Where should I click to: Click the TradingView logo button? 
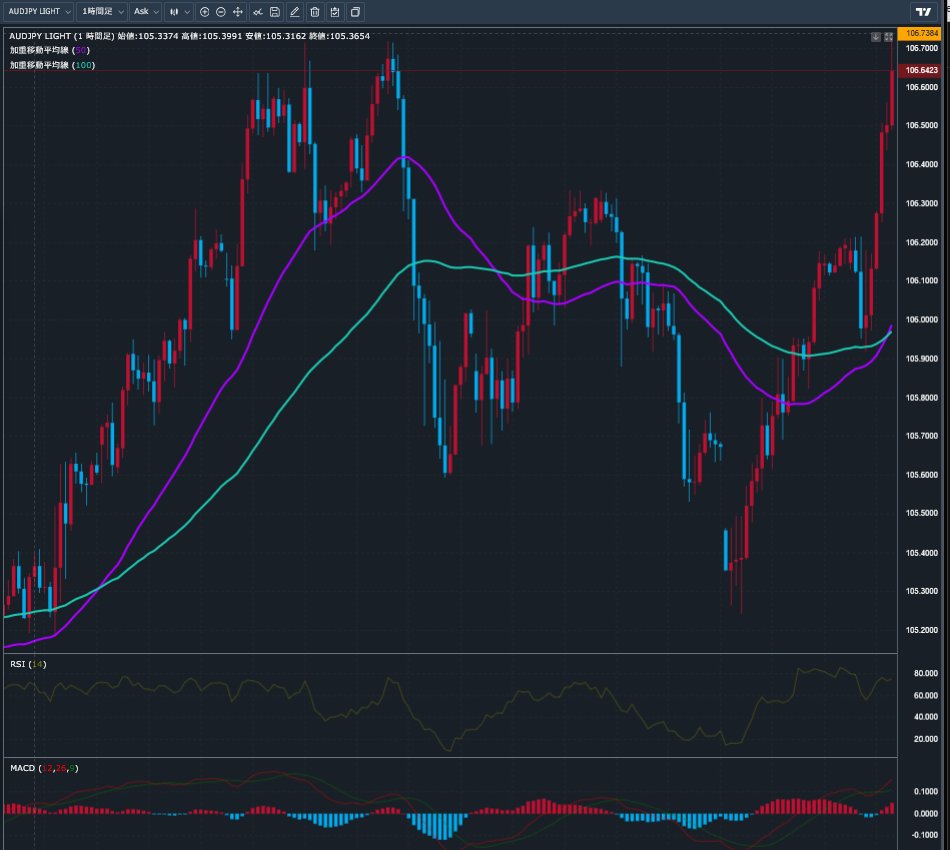(x=923, y=12)
